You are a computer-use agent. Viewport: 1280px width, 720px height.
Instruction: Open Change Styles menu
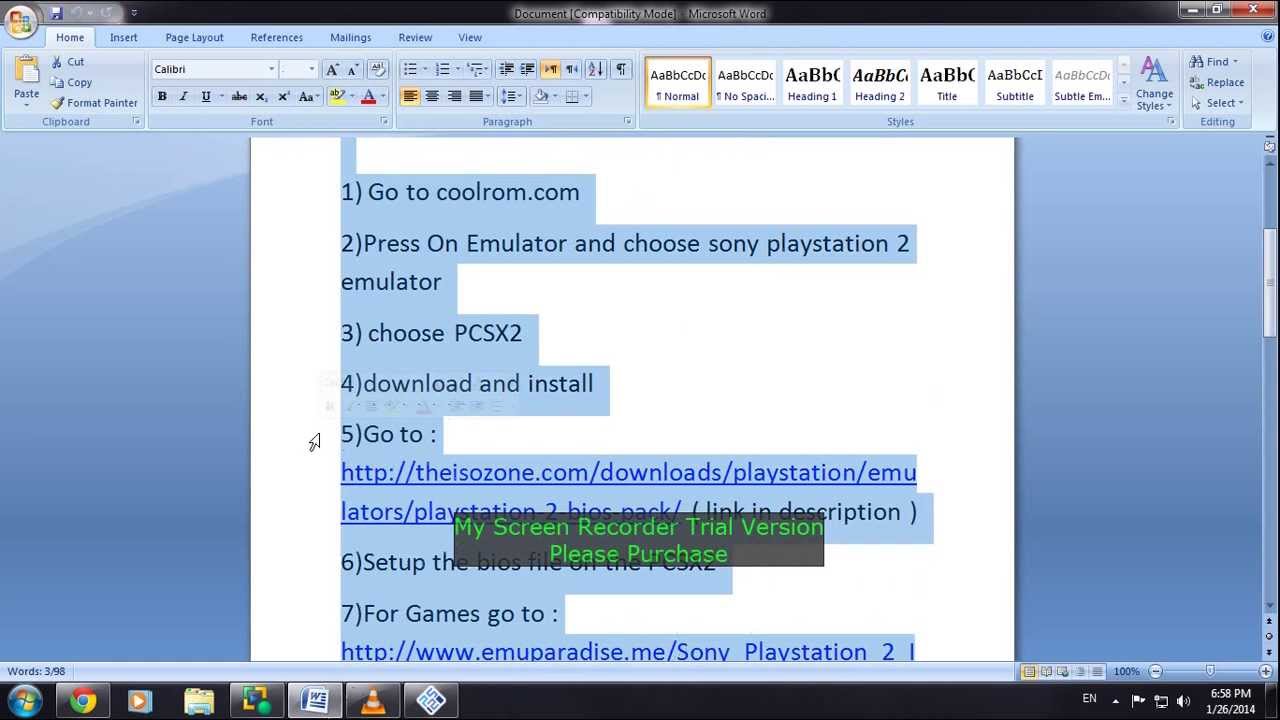tap(1154, 84)
